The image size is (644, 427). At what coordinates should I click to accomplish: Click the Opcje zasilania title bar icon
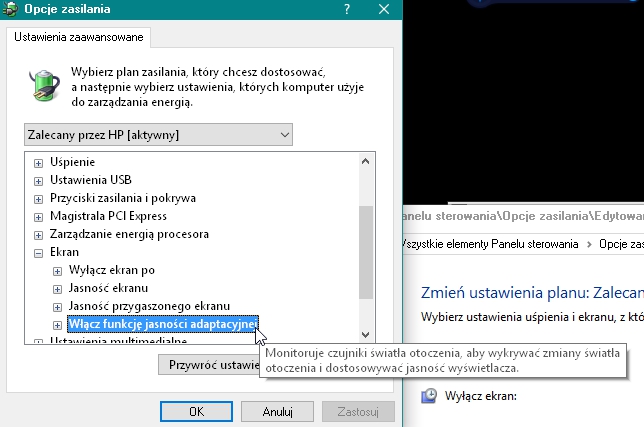(10, 9)
